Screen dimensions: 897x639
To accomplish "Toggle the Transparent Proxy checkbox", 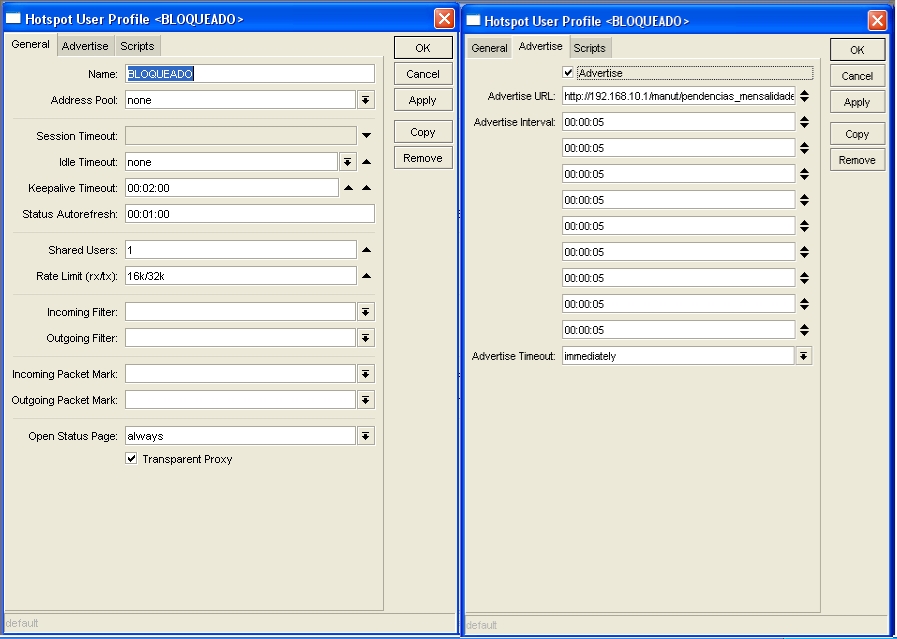I will coord(132,458).
